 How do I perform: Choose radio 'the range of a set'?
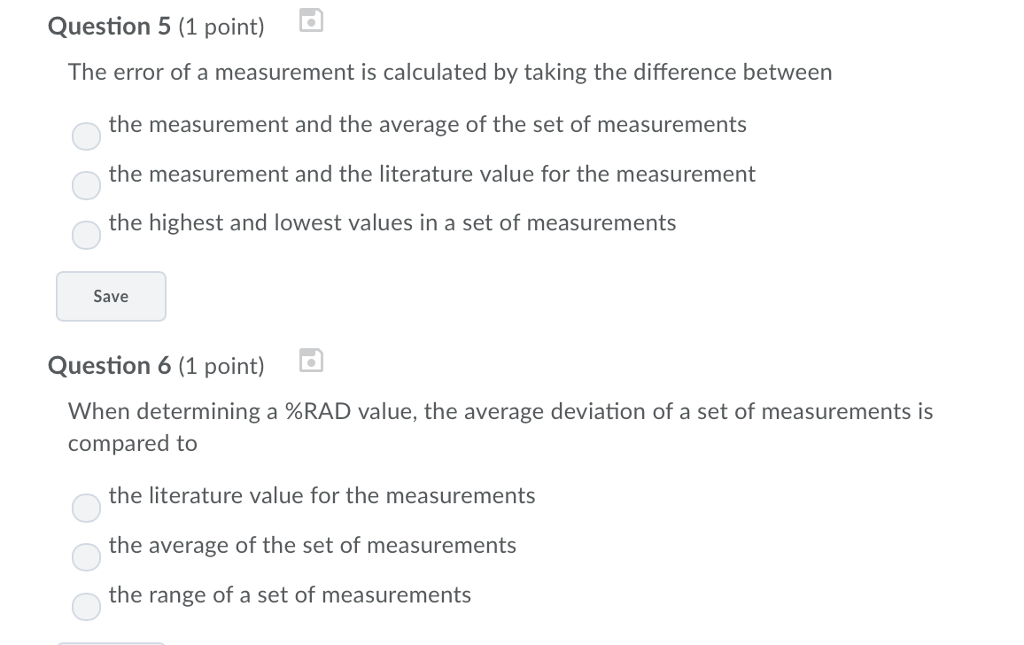pyautogui.click(x=87, y=606)
